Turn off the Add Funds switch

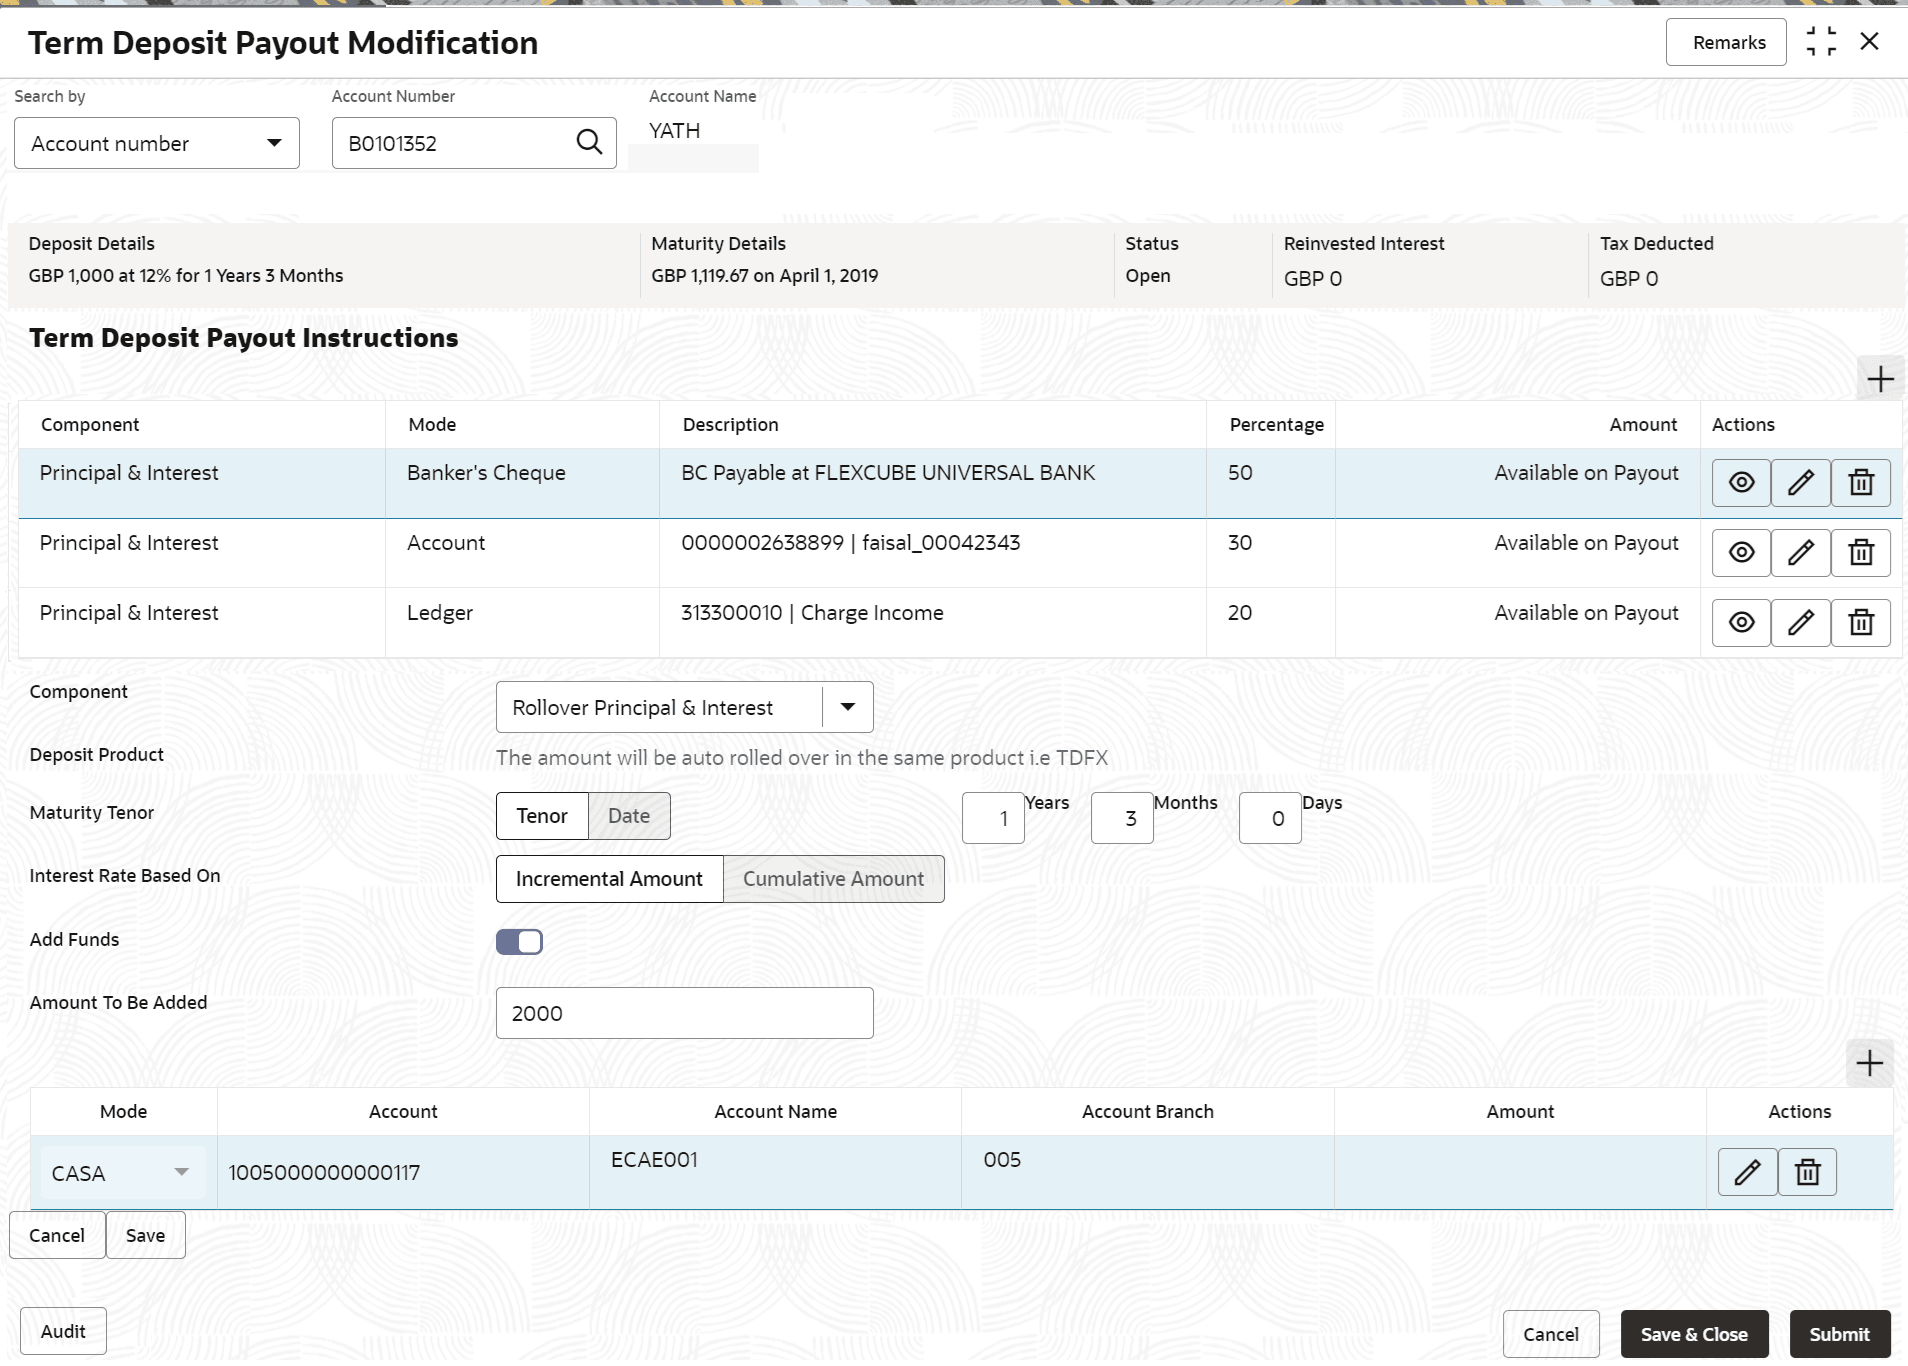pos(519,942)
